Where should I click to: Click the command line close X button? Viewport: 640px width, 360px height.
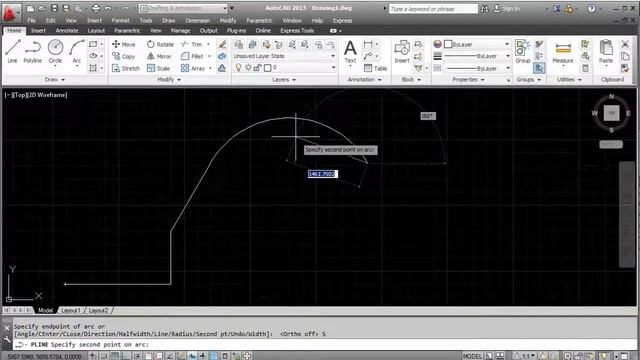pos(7,328)
